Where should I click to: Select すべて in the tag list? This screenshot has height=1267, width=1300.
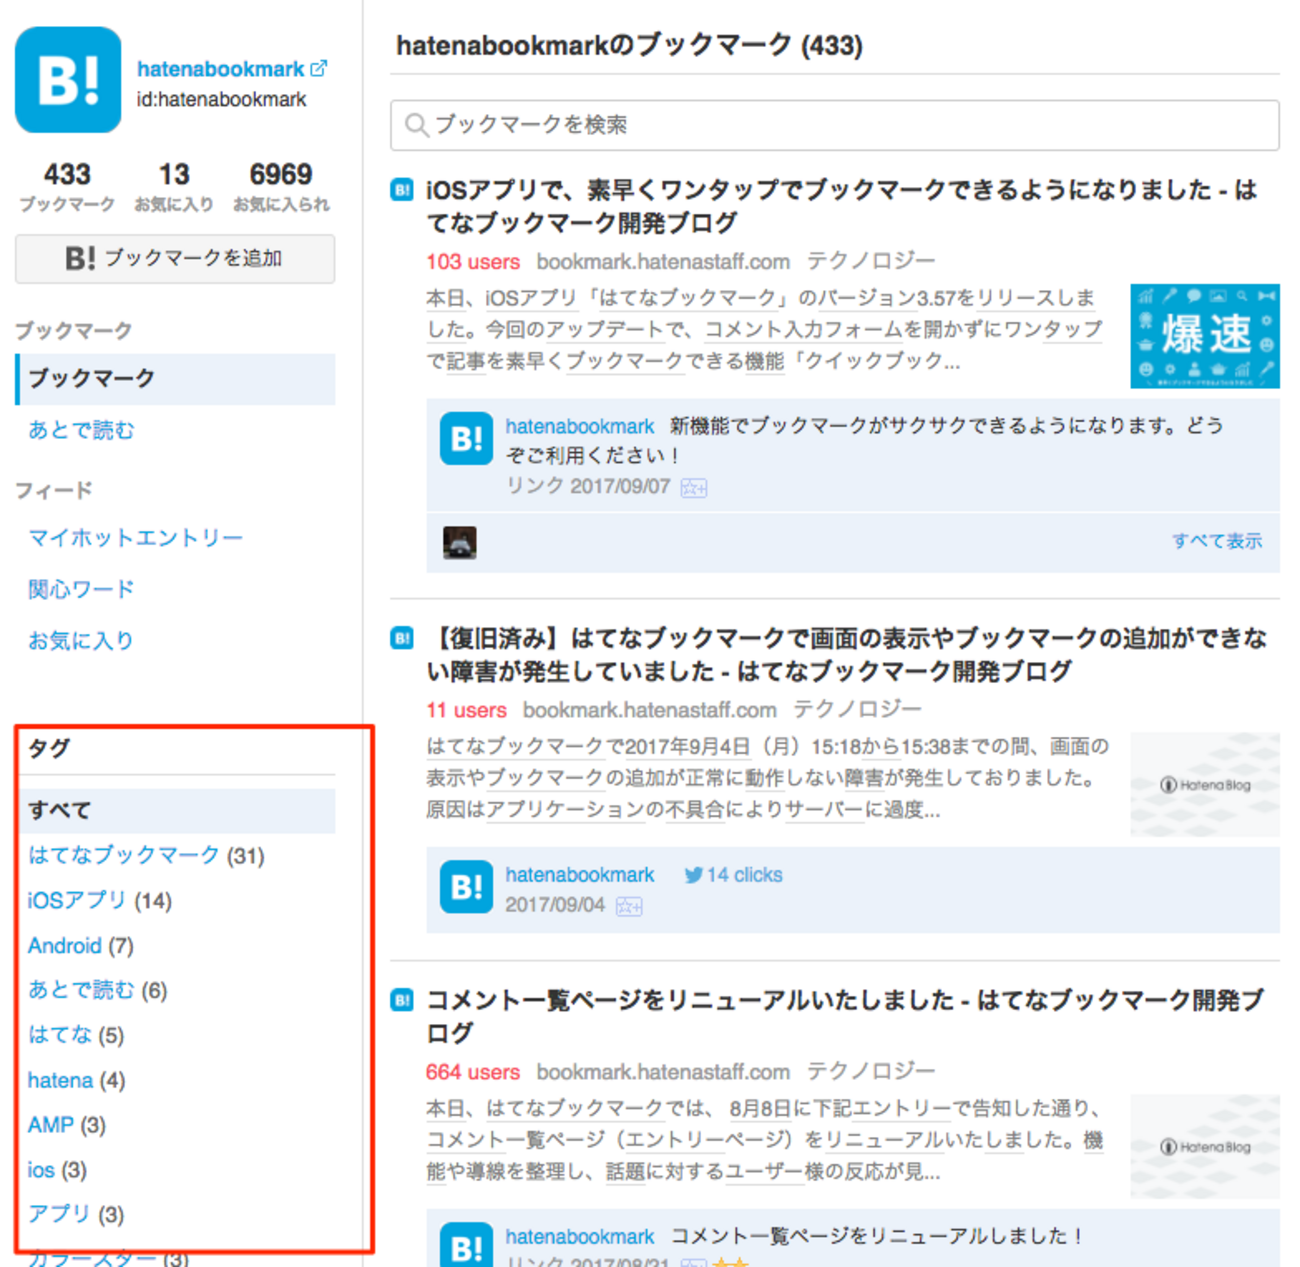[178, 811]
